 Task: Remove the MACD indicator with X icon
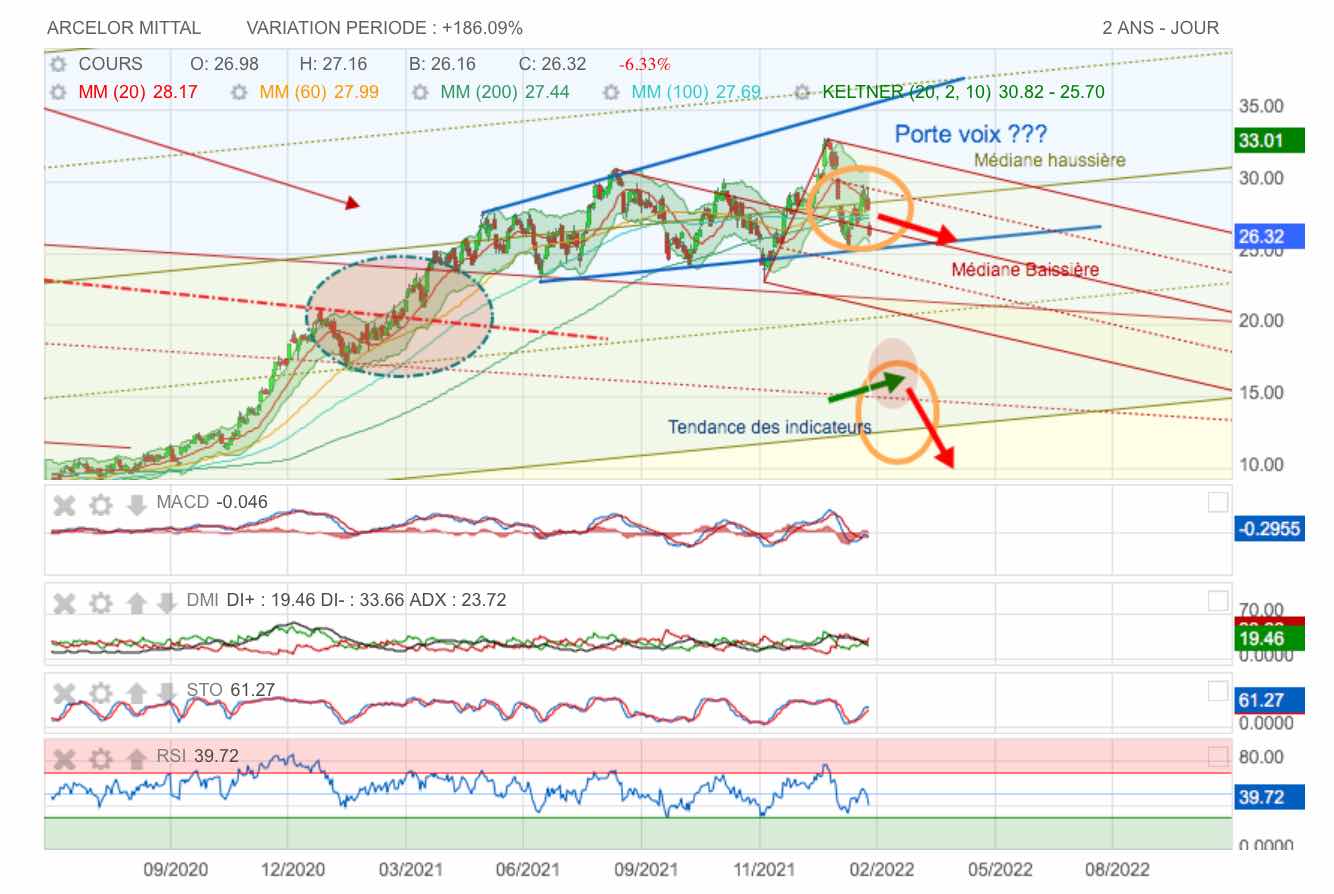[x=64, y=504]
